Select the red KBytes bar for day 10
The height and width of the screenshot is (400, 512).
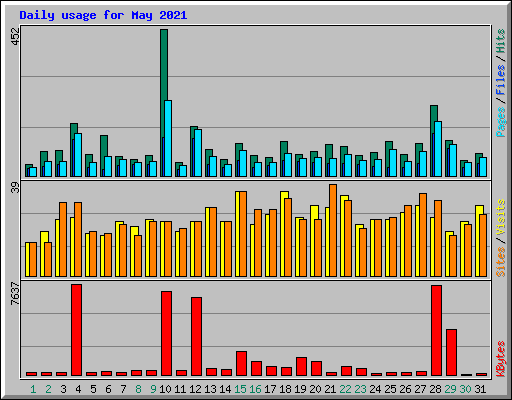[166, 334]
